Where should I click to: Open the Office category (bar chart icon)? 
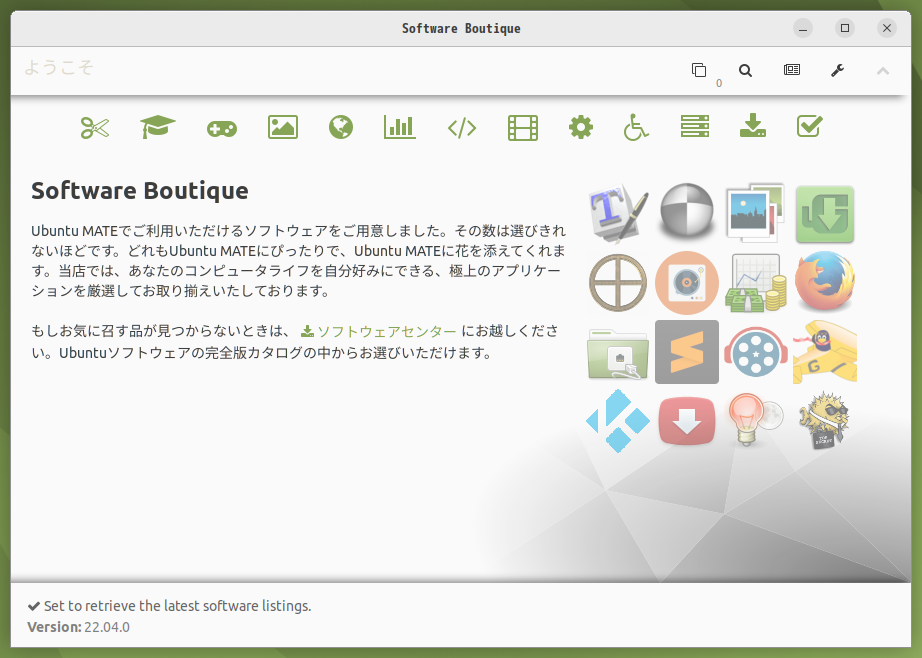tap(400, 127)
